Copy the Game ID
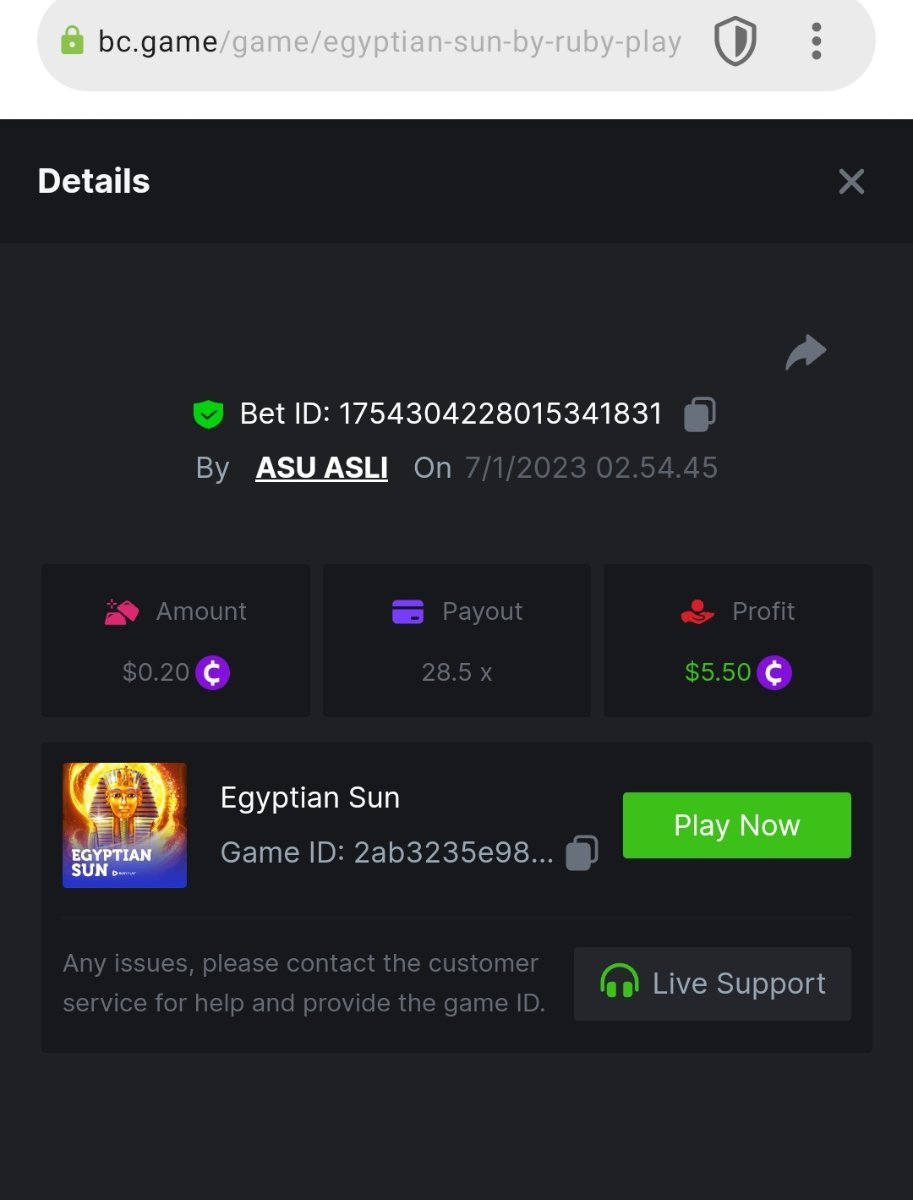Image resolution: width=913 pixels, height=1200 pixels. [x=582, y=853]
